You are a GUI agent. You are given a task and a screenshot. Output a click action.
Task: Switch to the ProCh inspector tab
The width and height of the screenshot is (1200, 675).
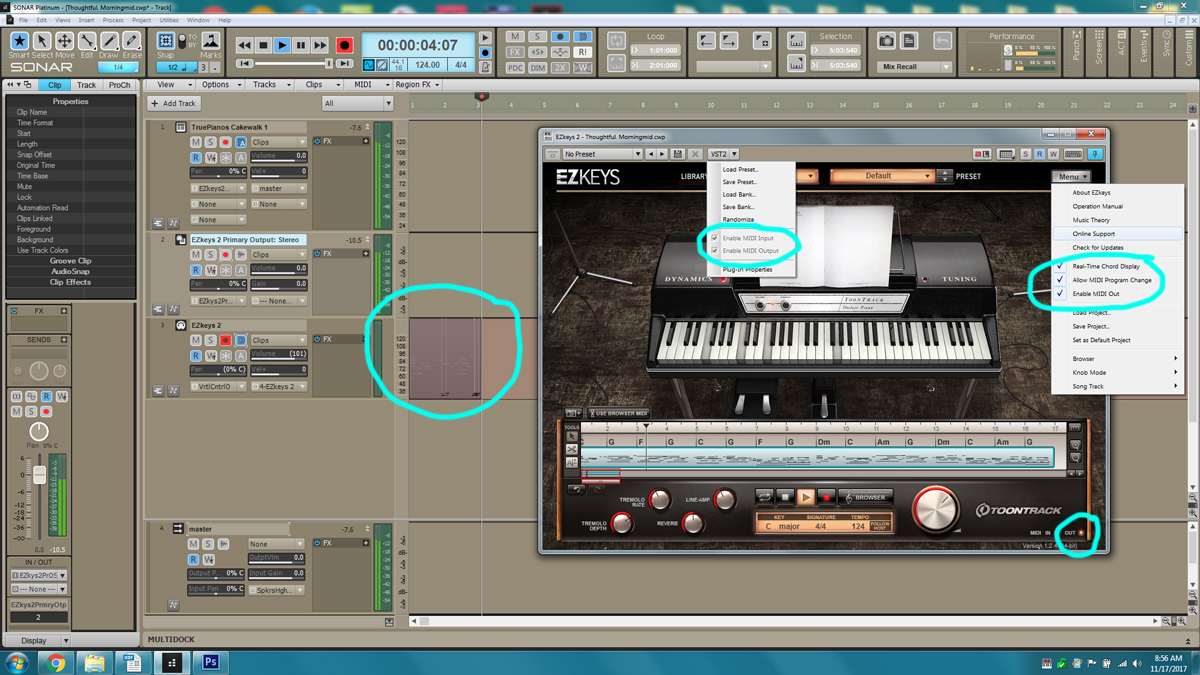pos(119,85)
